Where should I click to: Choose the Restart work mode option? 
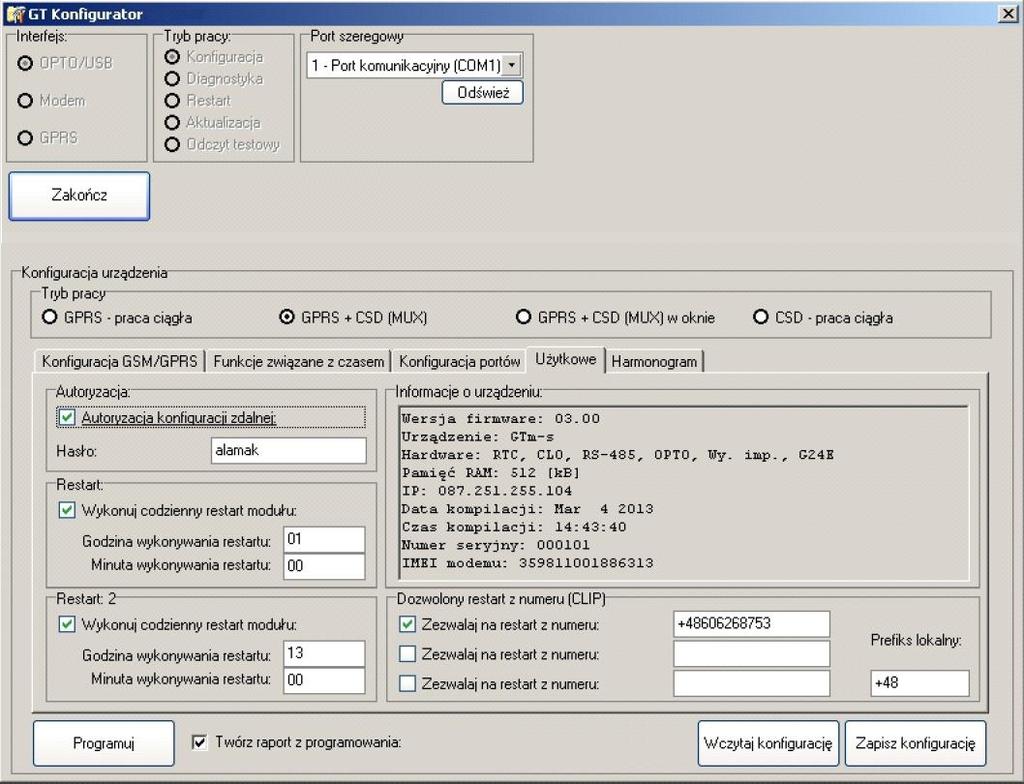pos(172,101)
